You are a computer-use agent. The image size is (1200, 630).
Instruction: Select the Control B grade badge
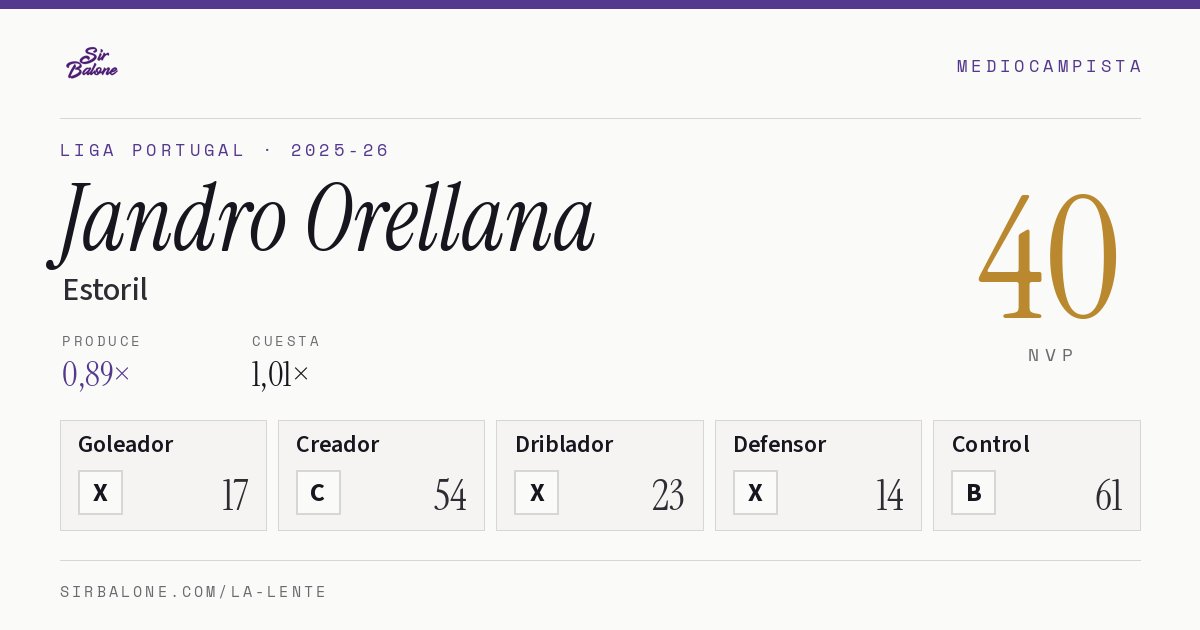[x=973, y=493]
